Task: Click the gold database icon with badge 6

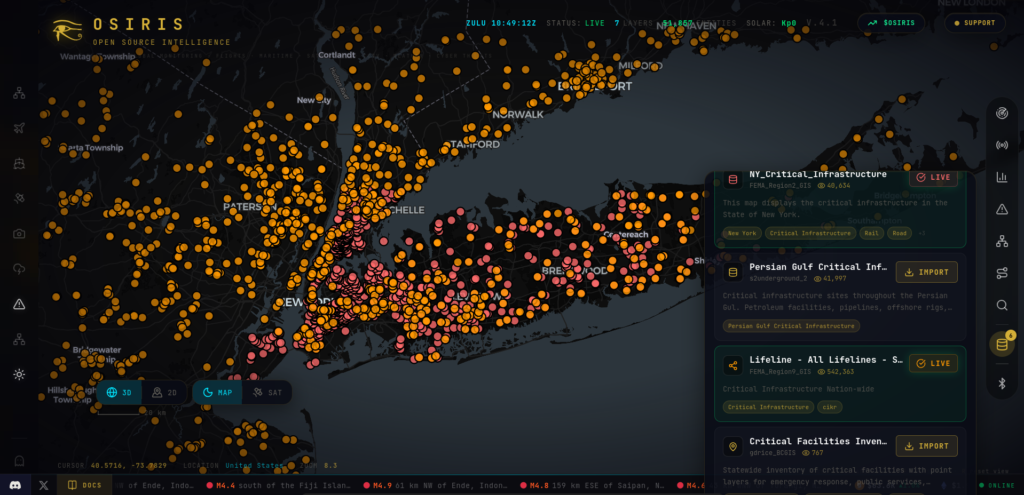Action: pos(1002,344)
